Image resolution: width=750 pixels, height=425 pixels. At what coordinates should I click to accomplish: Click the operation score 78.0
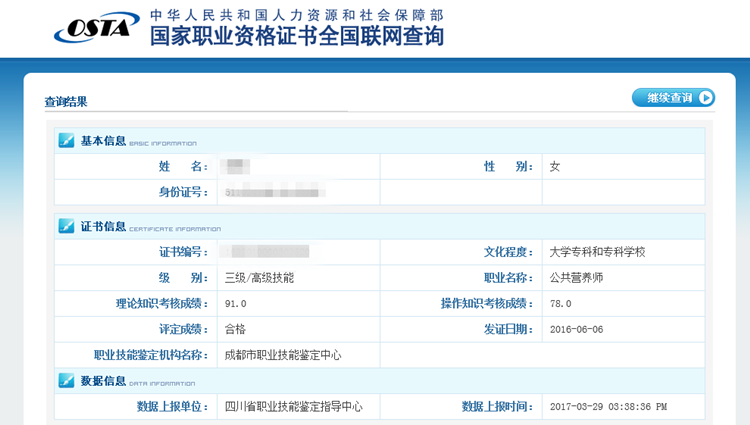tap(561, 304)
